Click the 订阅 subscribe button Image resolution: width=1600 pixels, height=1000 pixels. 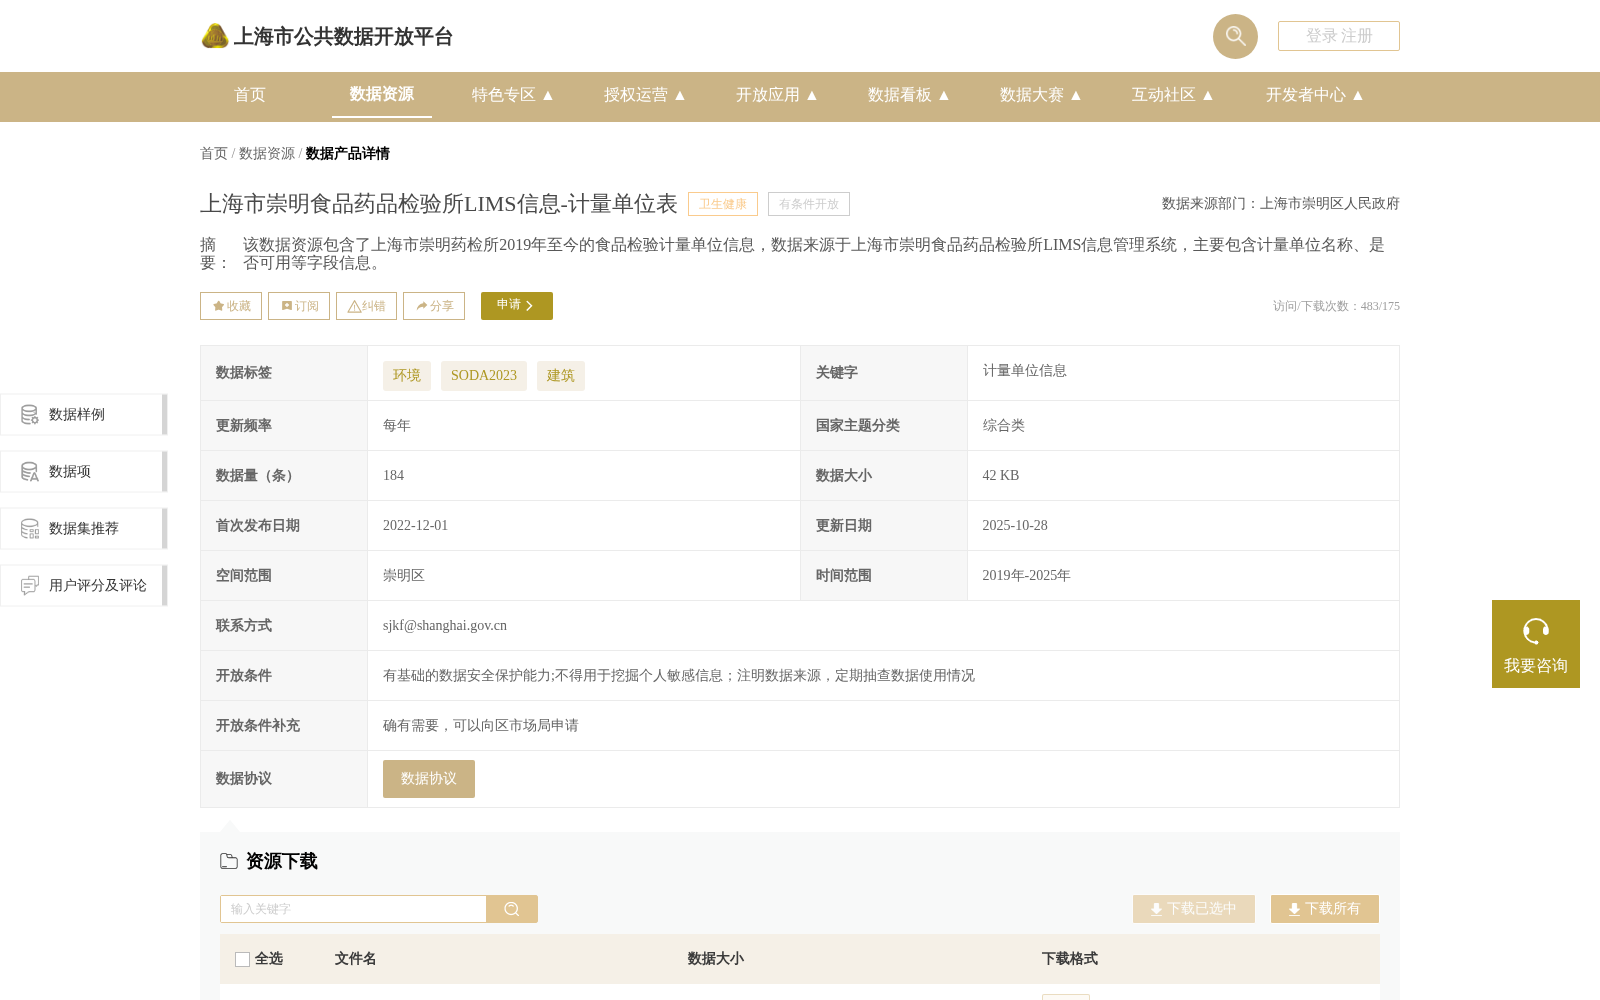(299, 306)
